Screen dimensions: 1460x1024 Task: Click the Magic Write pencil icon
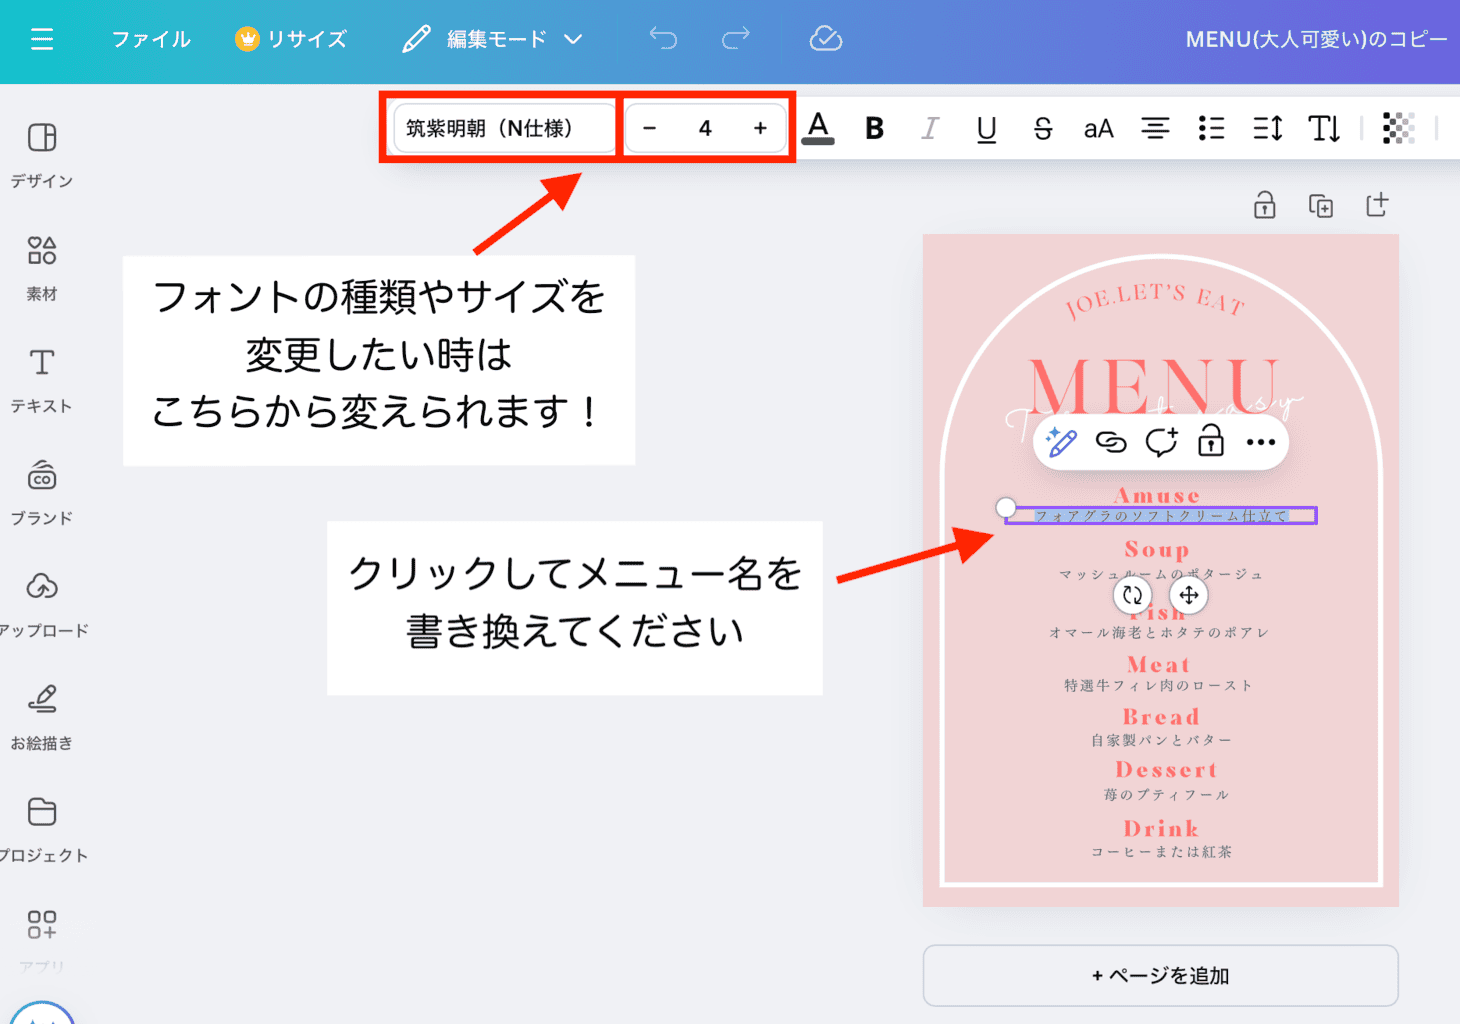[x=1060, y=442]
